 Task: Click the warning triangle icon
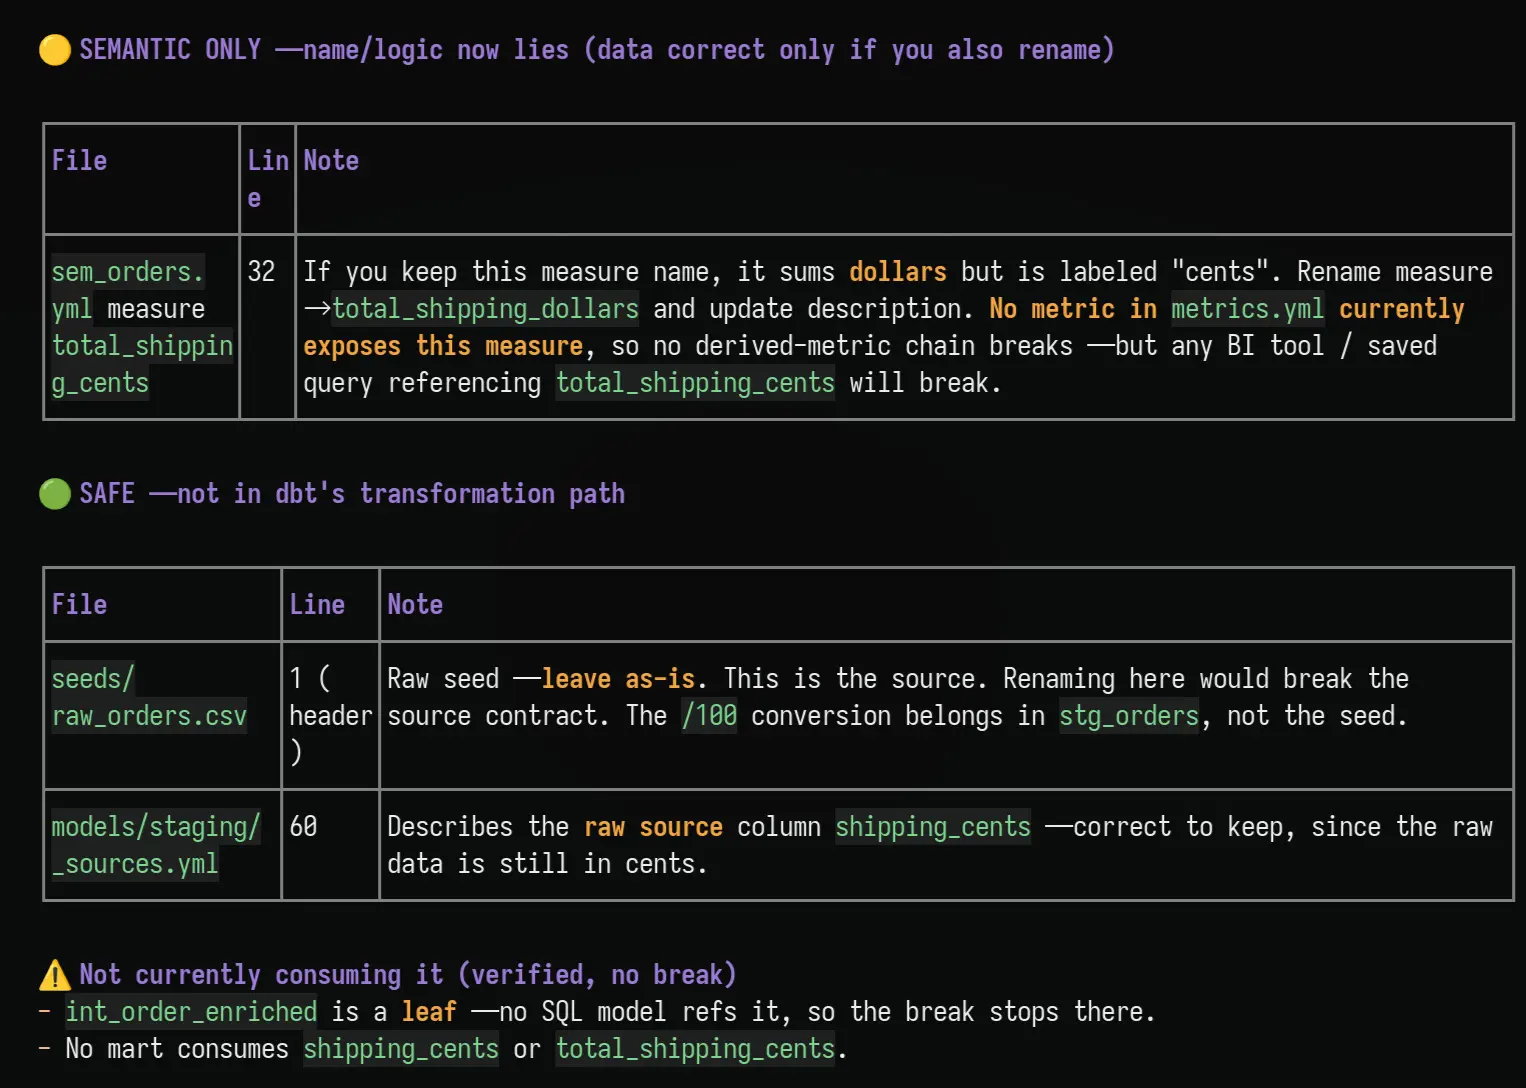(x=54, y=975)
